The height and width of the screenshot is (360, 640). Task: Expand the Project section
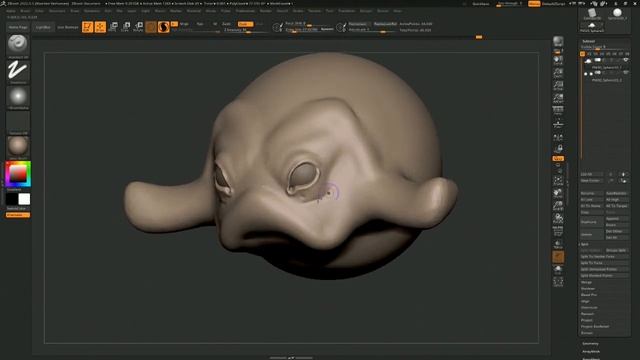[587, 320]
